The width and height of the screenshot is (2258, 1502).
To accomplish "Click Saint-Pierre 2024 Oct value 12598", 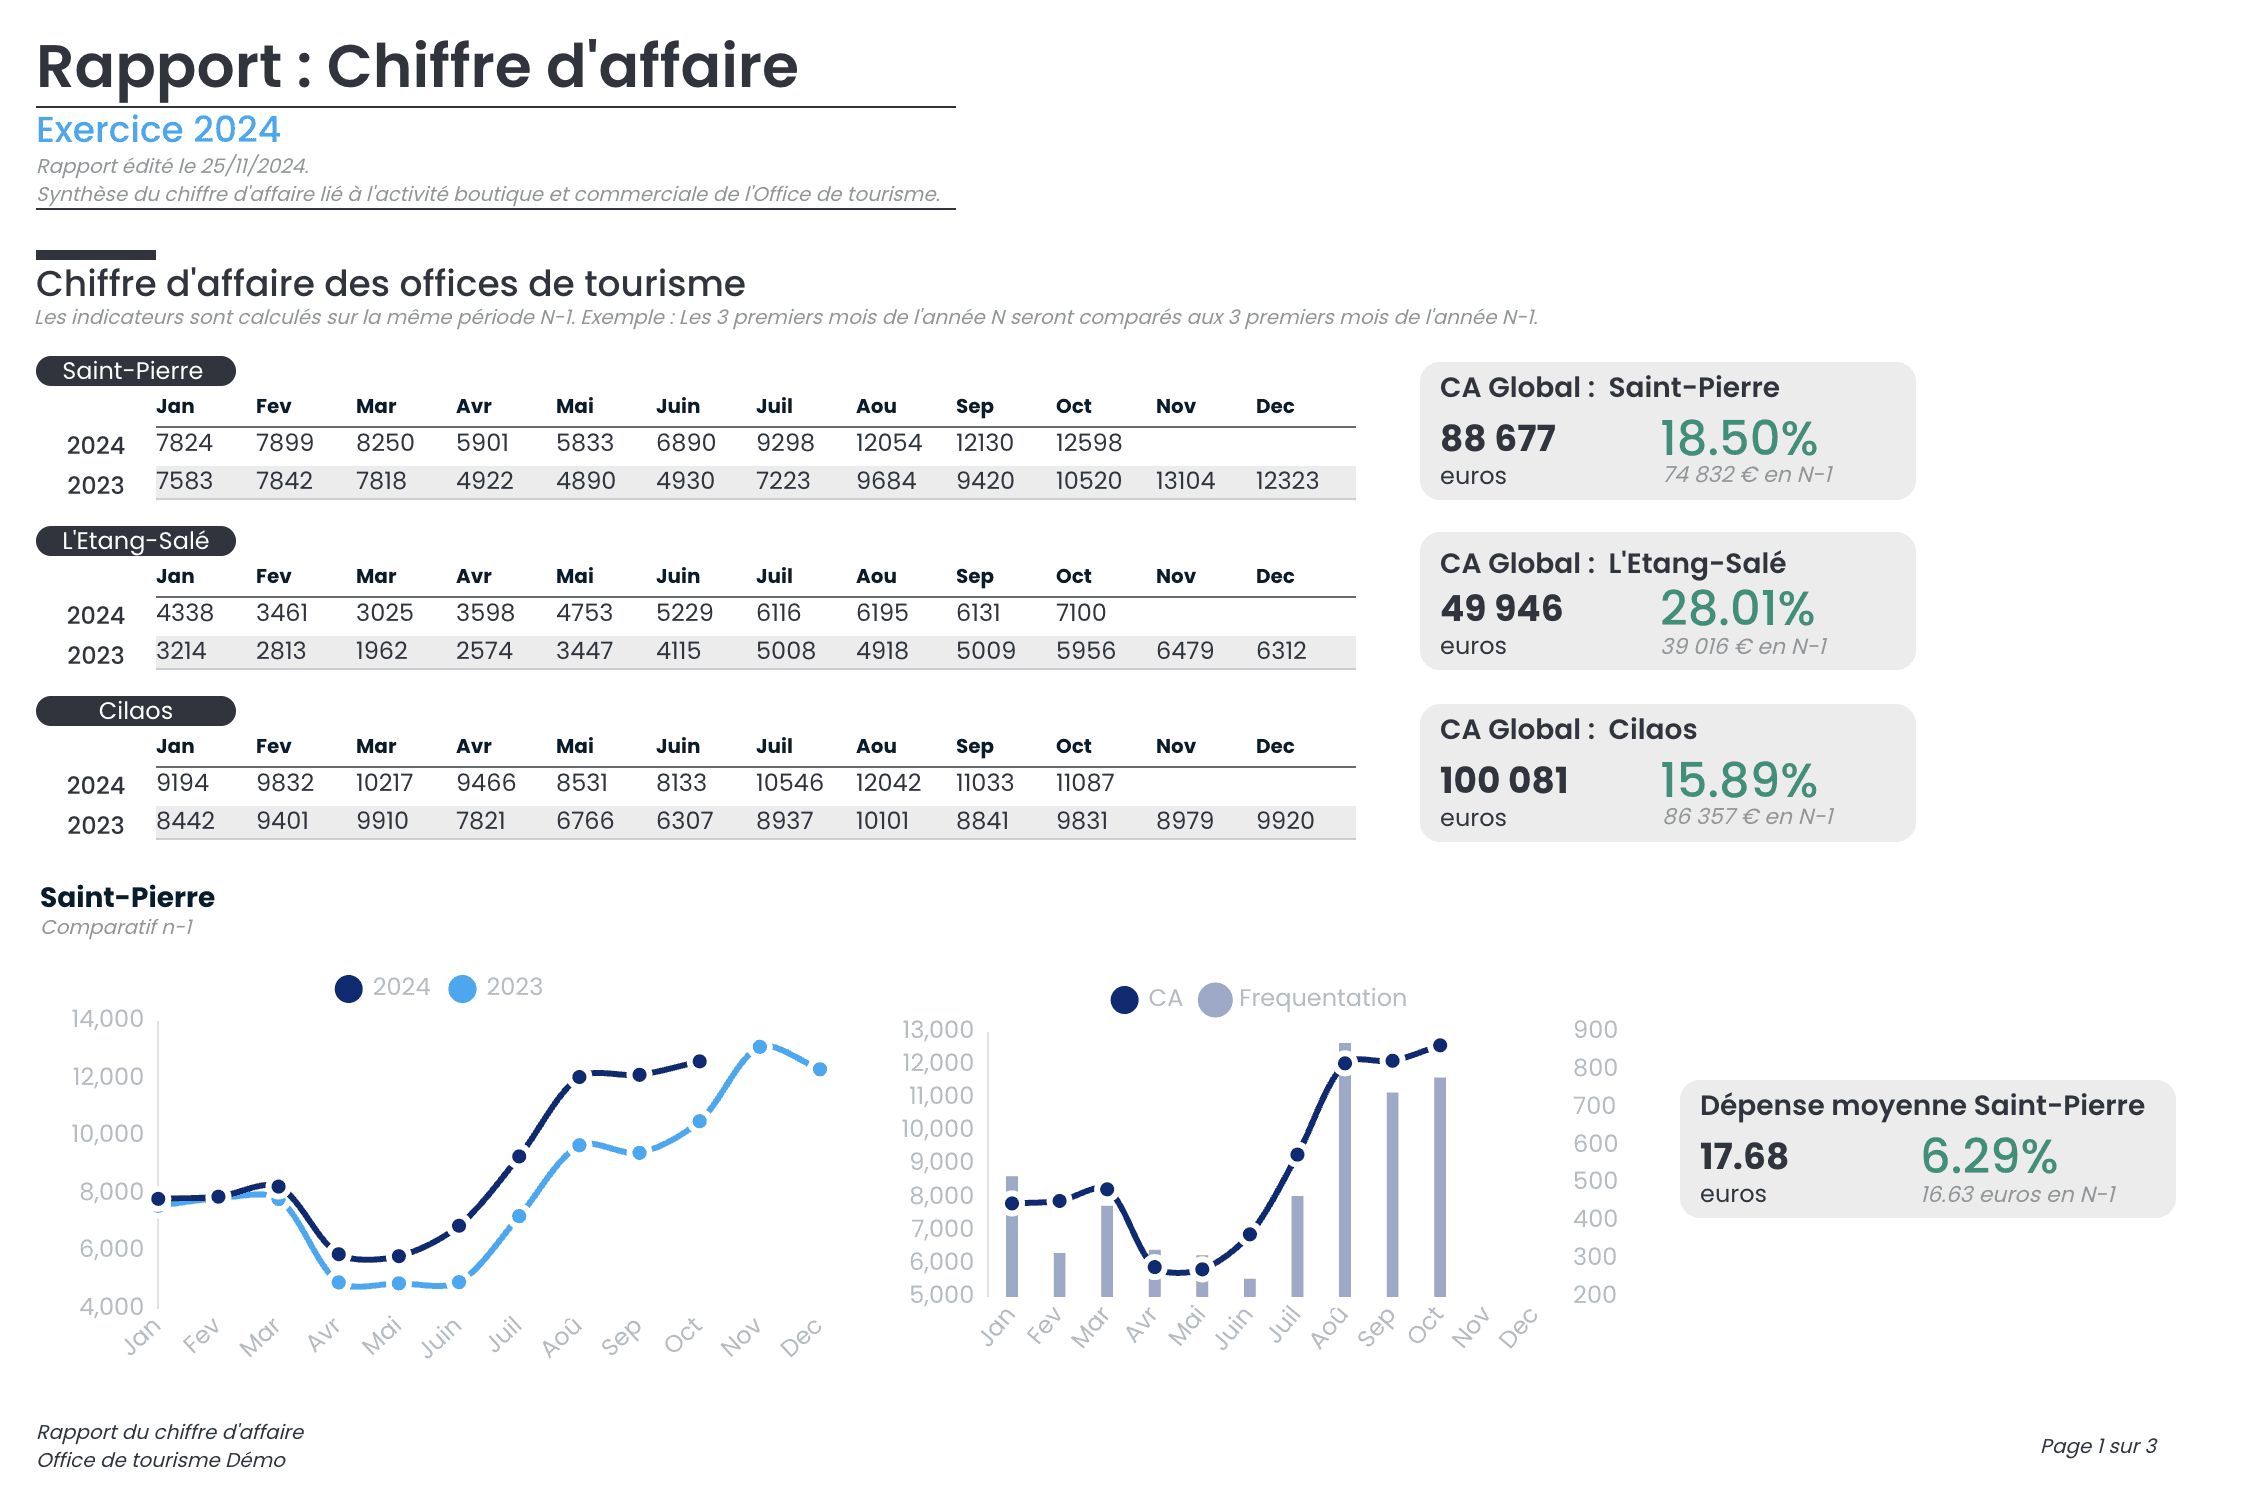I will click(x=1088, y=443).
